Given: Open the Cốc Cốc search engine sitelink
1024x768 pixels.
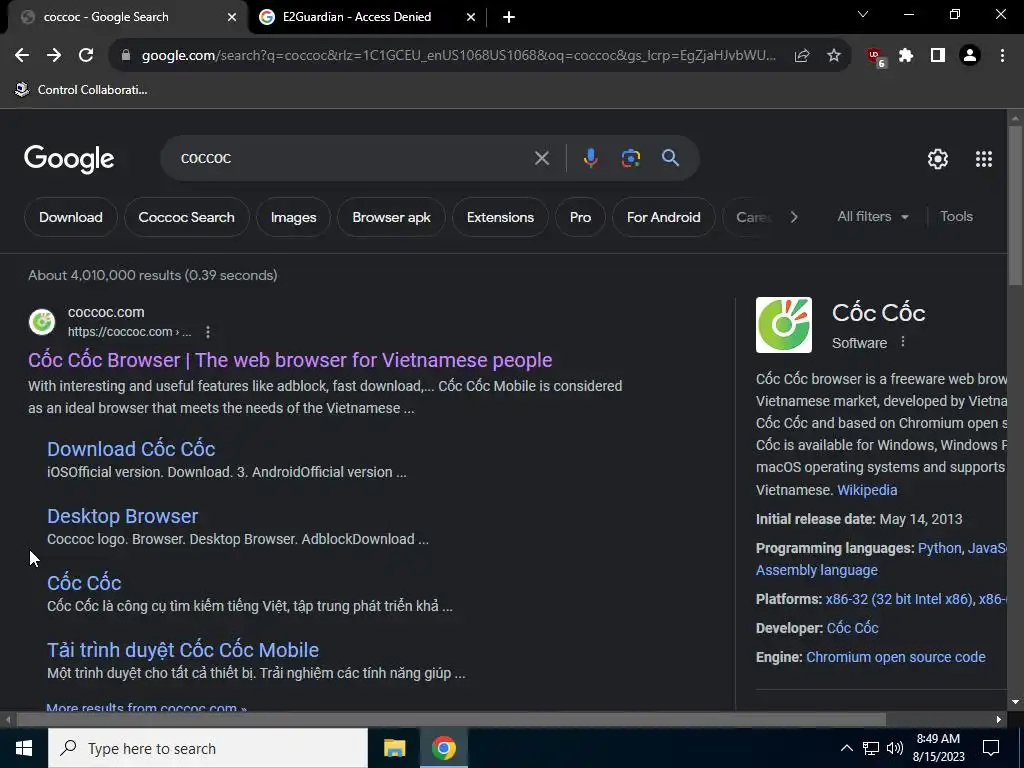Looking at the screenshot, I should (84, 583).
